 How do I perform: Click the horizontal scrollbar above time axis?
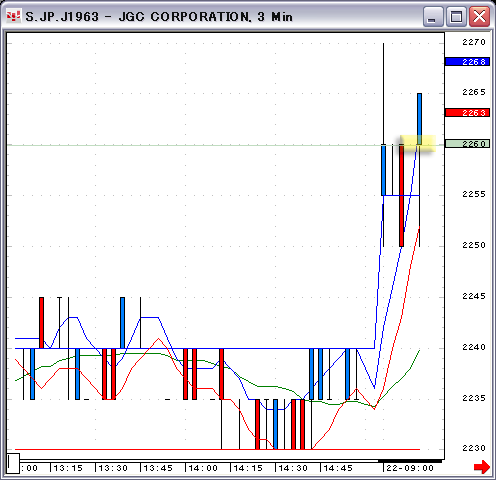pyautogui.click(x=231, y=461)
